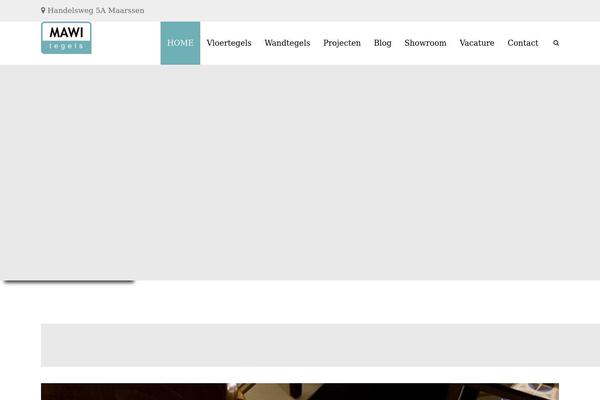Open the Blog page
The height and width of the screenshot is (400, 600).
coord(383,43)
